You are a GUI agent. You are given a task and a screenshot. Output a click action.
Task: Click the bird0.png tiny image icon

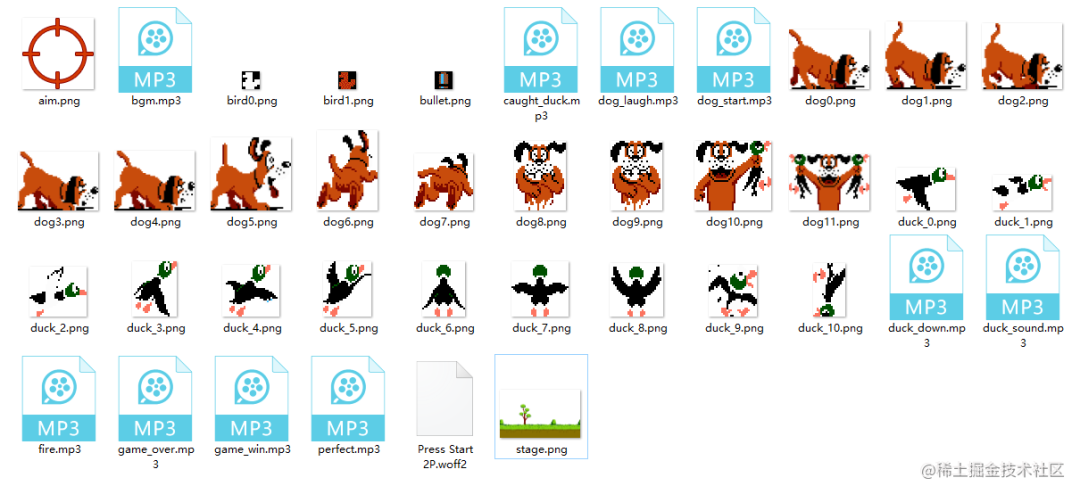pyautogui.click(x=251, y=79)
